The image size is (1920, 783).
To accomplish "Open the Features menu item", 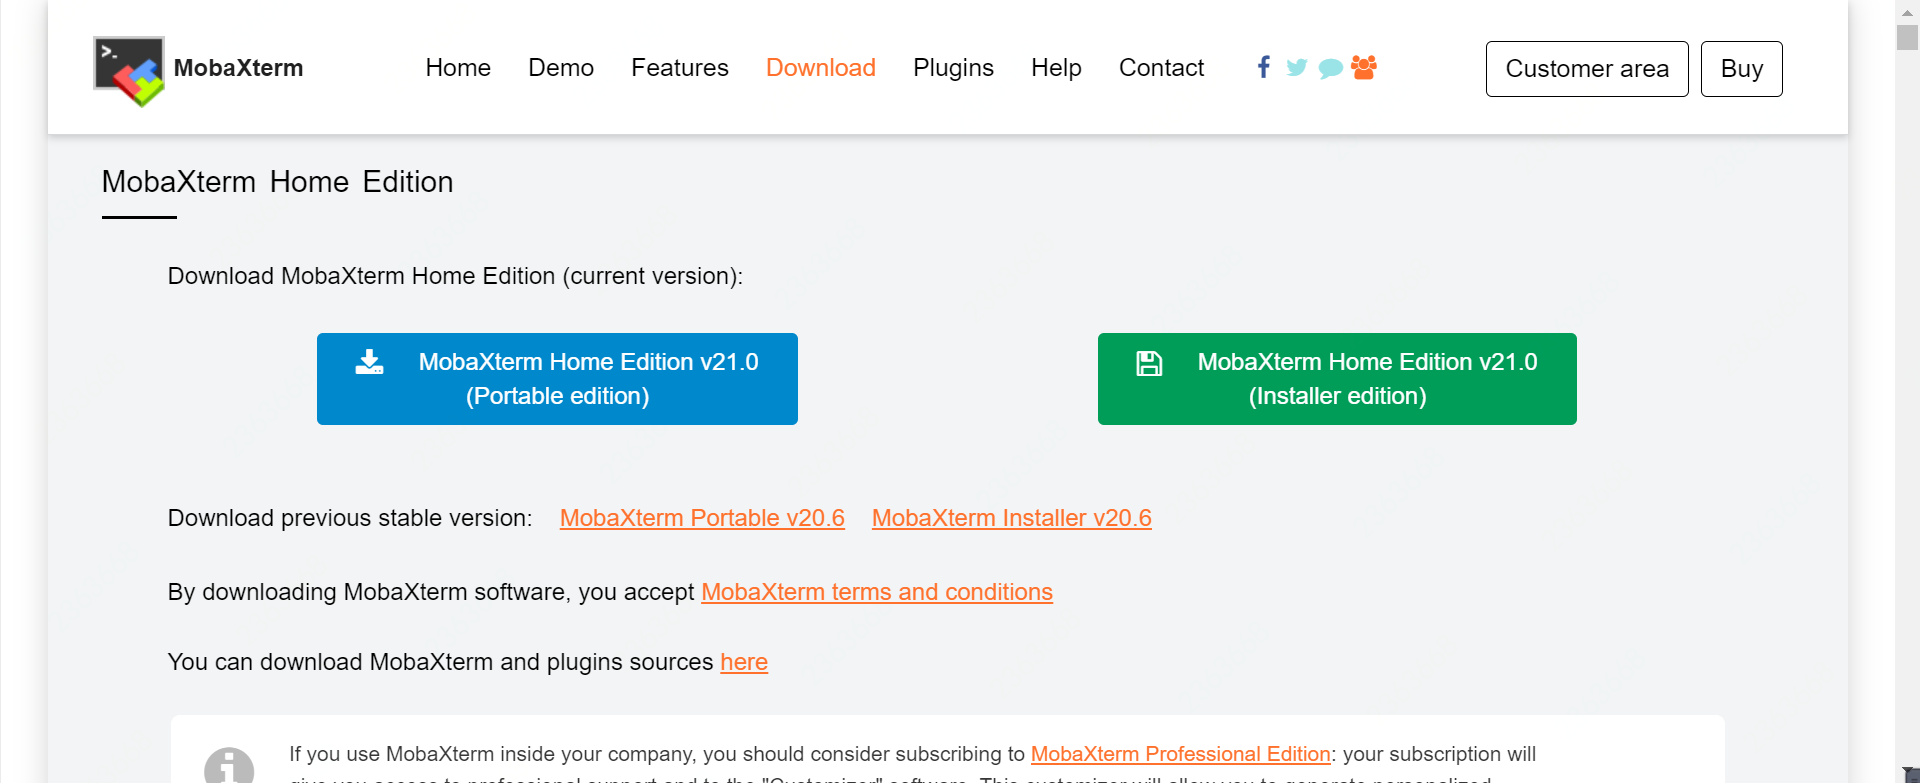I will point(680,68).
